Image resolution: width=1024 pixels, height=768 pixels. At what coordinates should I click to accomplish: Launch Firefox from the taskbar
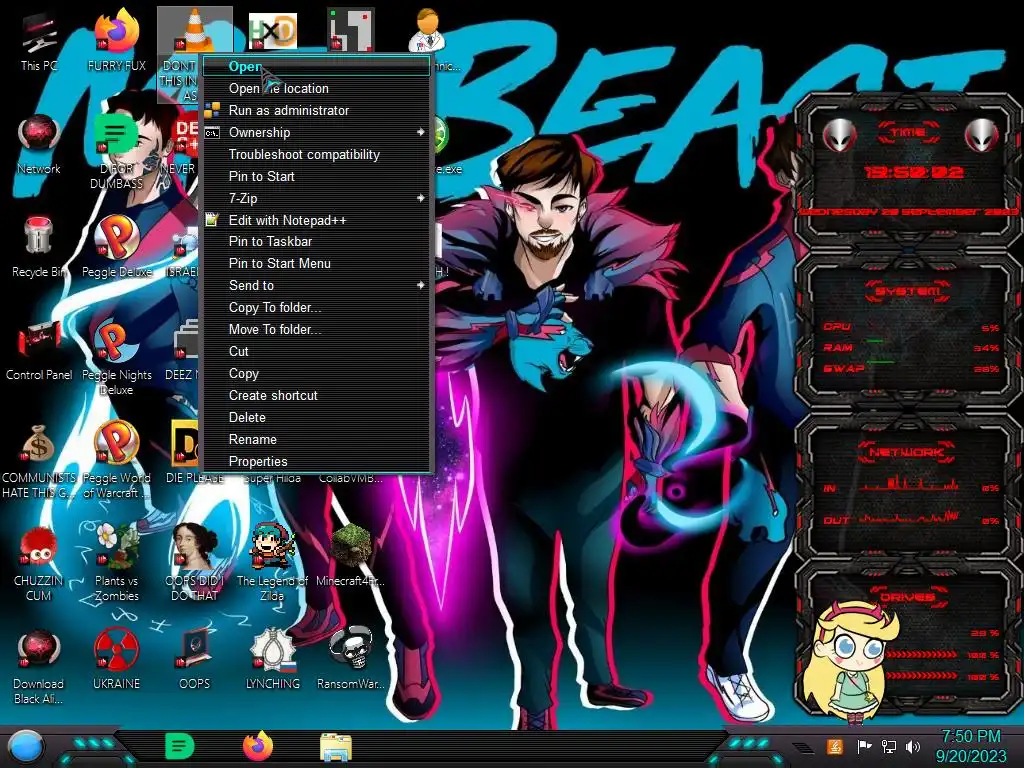point(258,746)
